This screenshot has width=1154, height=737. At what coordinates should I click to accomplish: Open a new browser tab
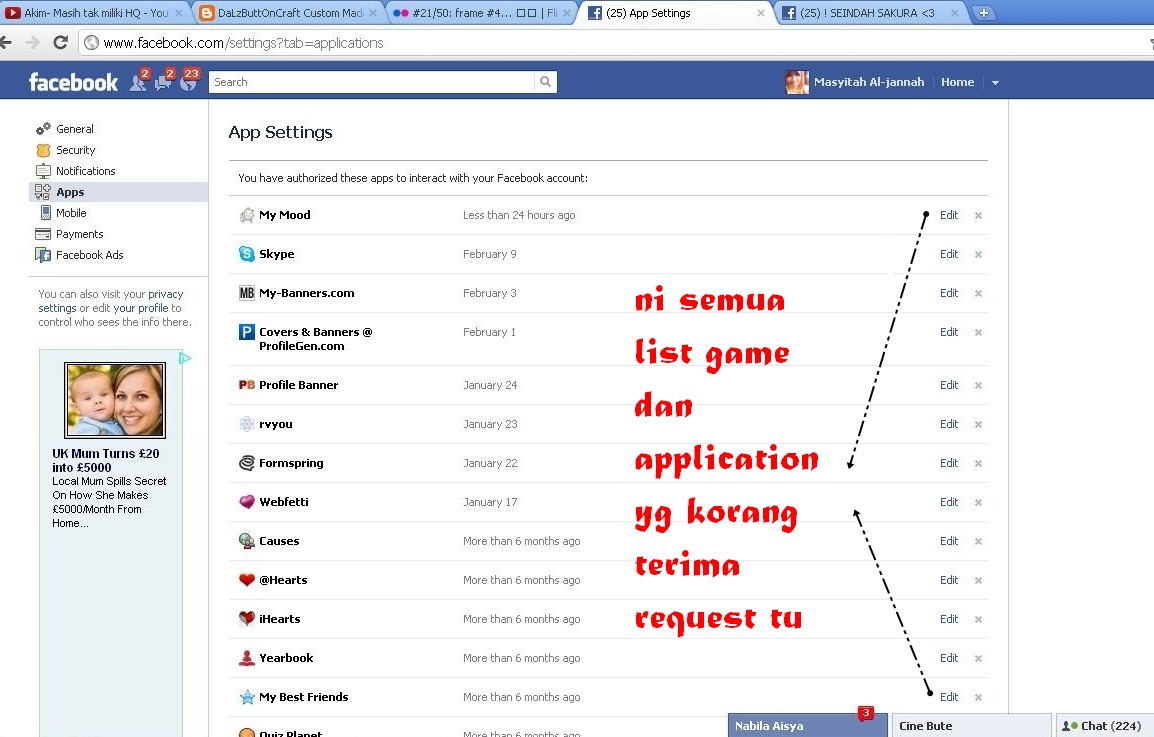[x=983, y=13]
